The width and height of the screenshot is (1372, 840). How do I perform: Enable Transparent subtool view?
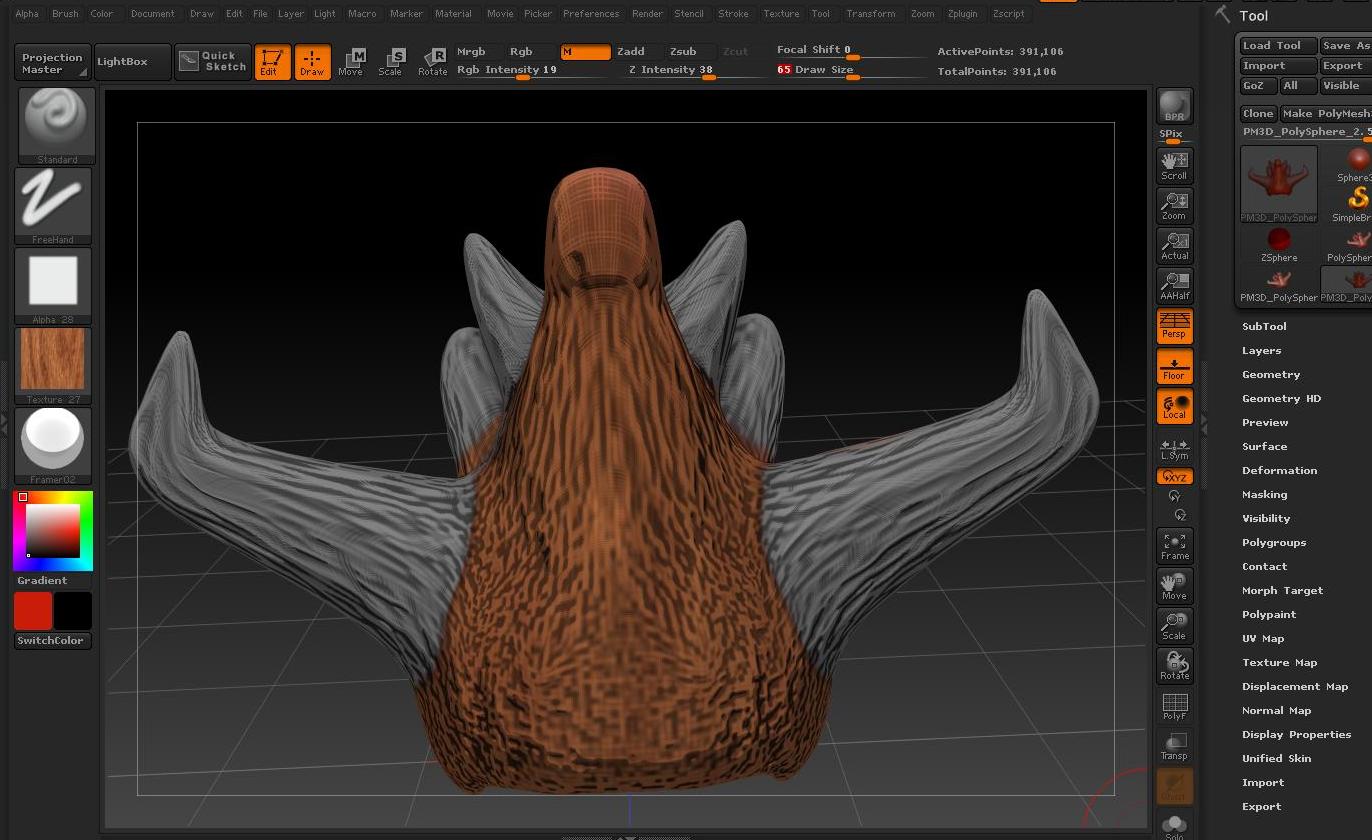click(x=1173, y=745)
